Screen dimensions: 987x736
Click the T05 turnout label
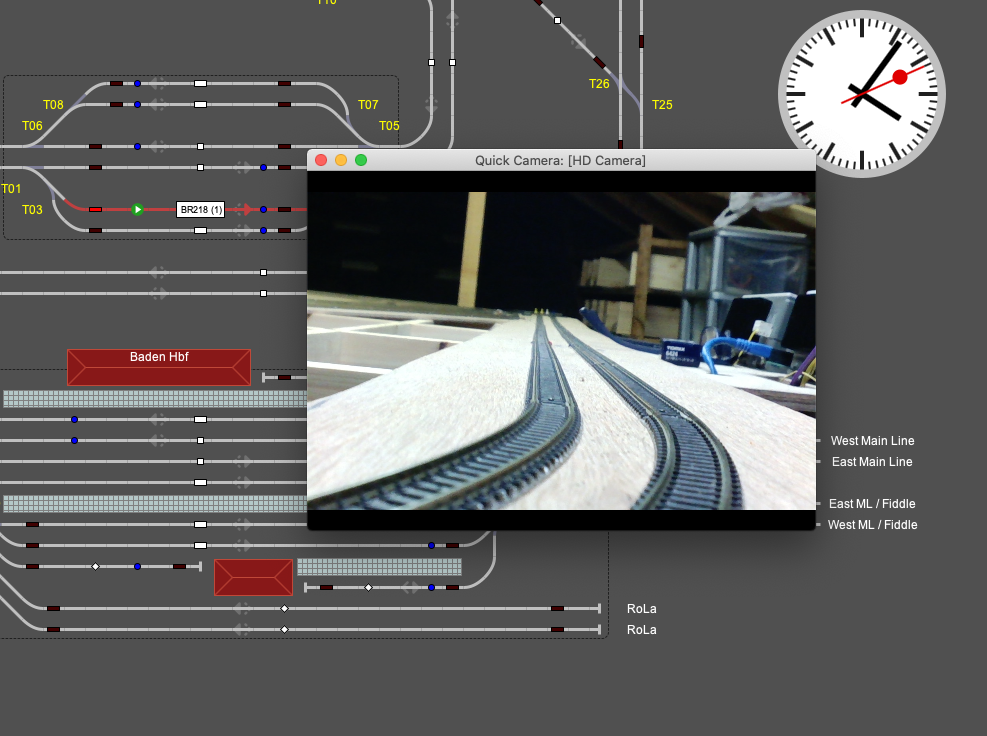pos(389,125)
